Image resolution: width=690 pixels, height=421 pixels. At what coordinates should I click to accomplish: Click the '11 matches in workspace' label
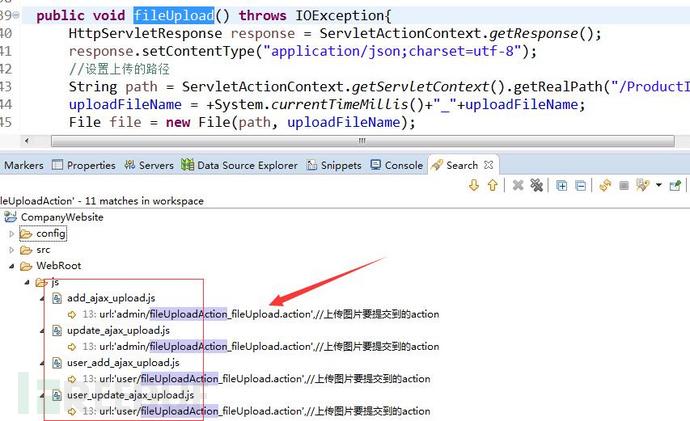pos(144,201)
